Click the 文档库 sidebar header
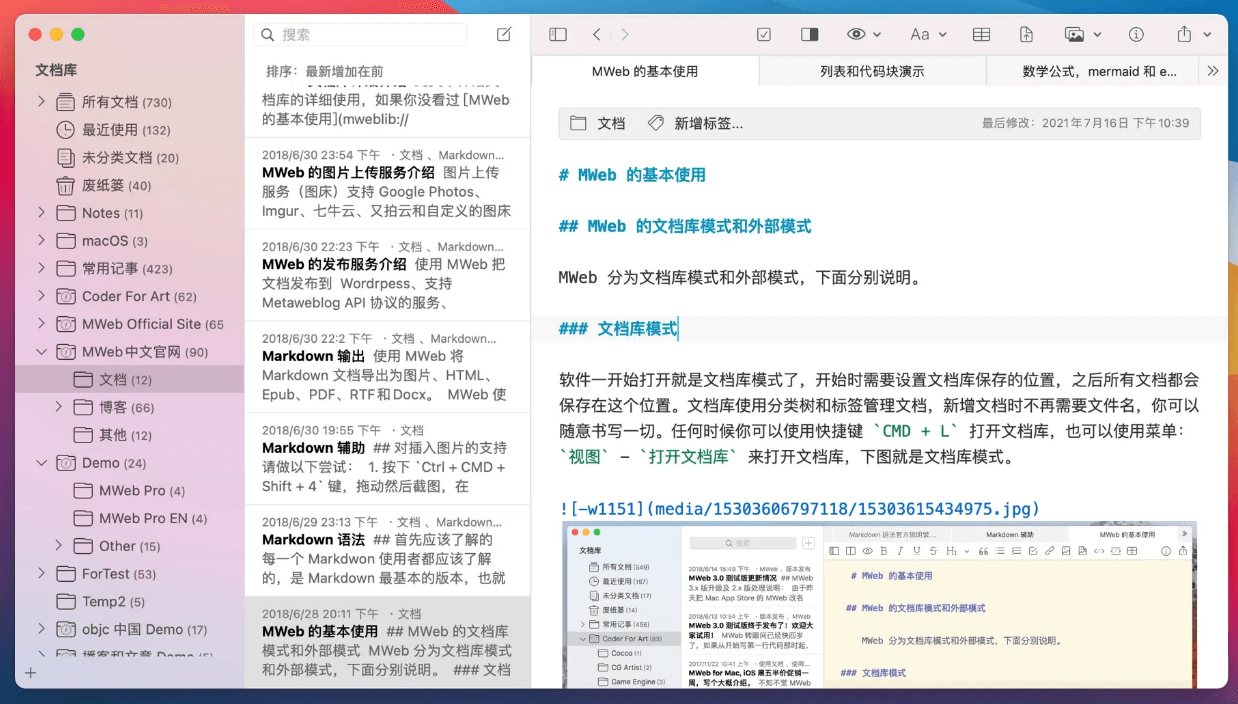 point(56,70)
